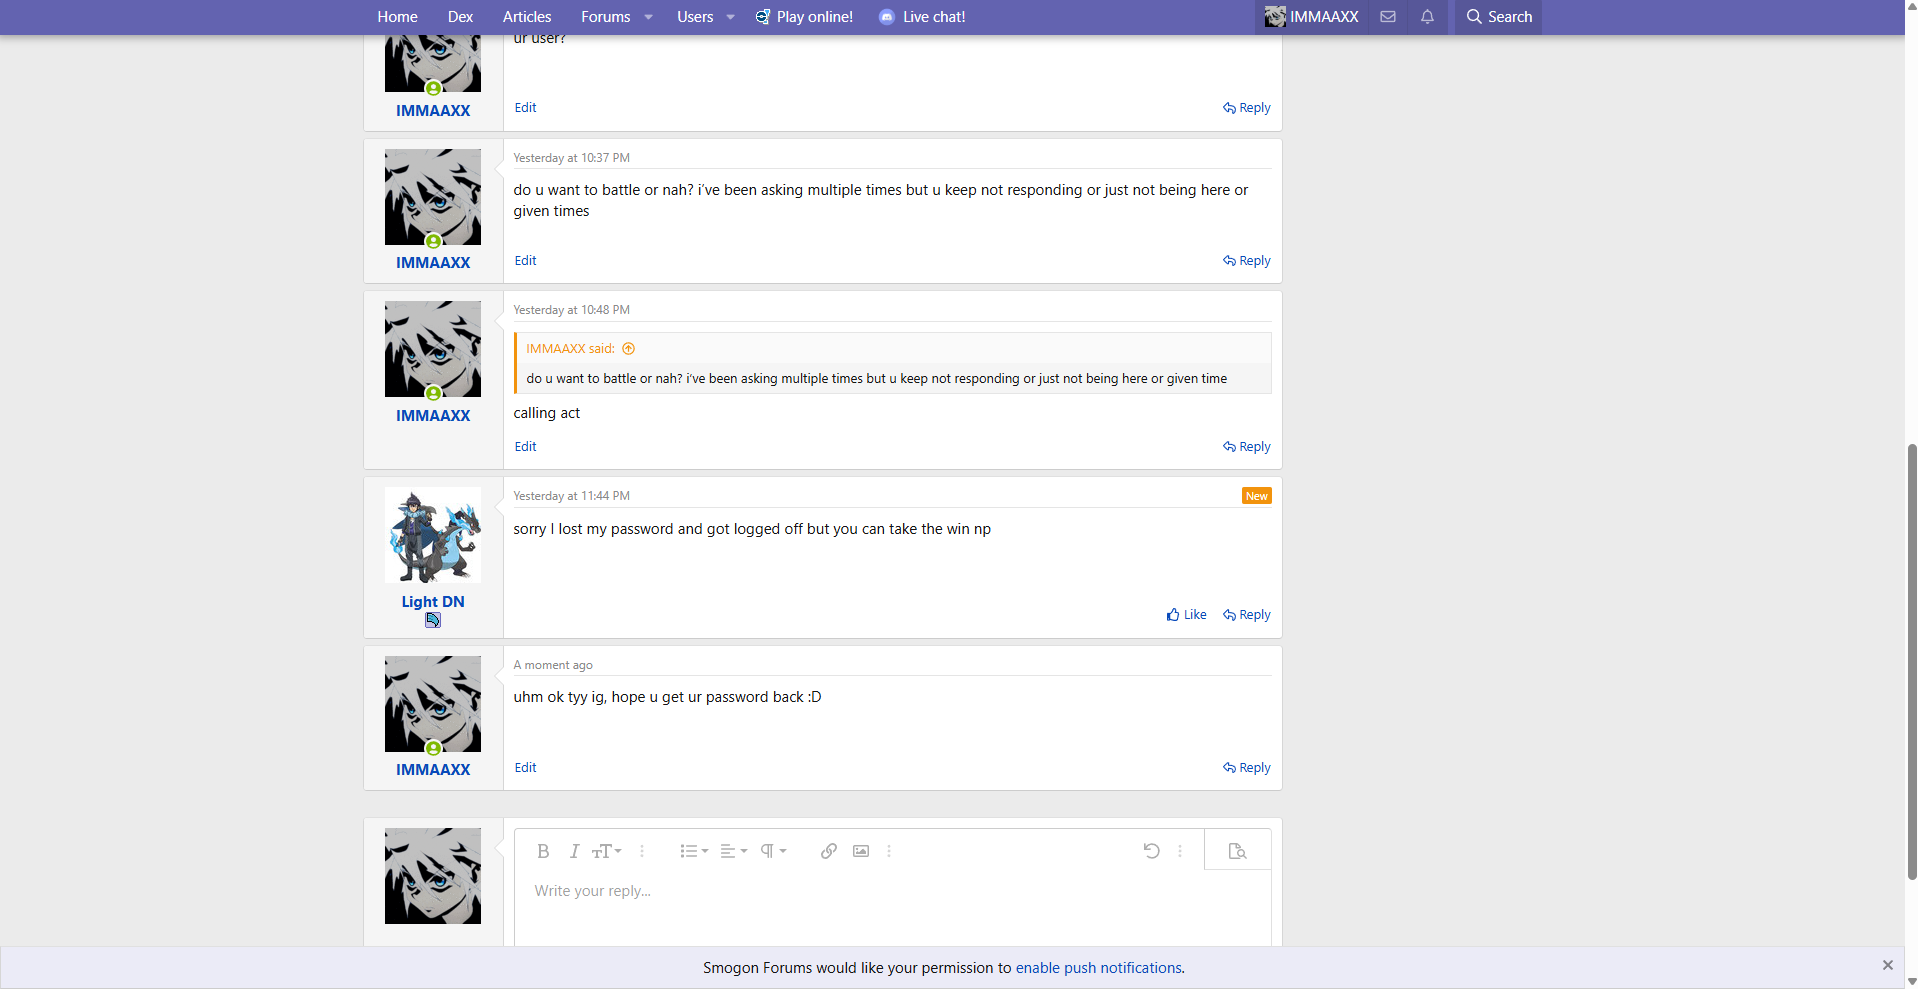Open the Forums menu
Screen dimensions: 1918x989
pyautogui.click(x=605, y=17)
